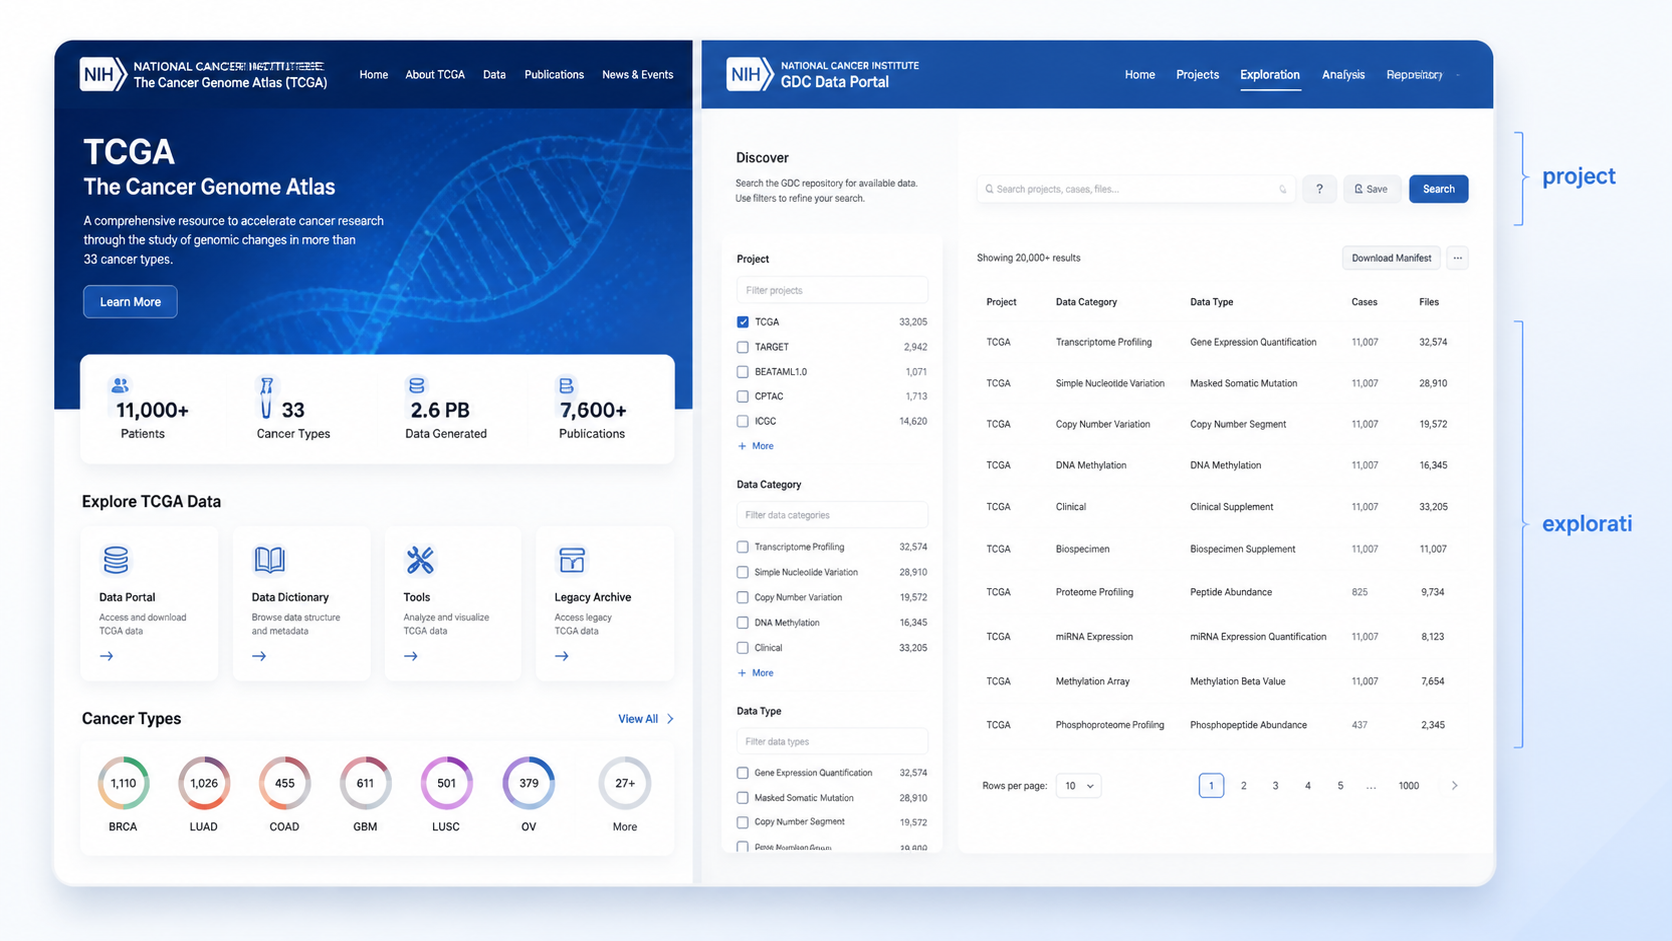Image resolution: width=1672 pixels, height=941 pixels.
Task: Follow the arrow under Data Portal card
Action: [107, 656]
